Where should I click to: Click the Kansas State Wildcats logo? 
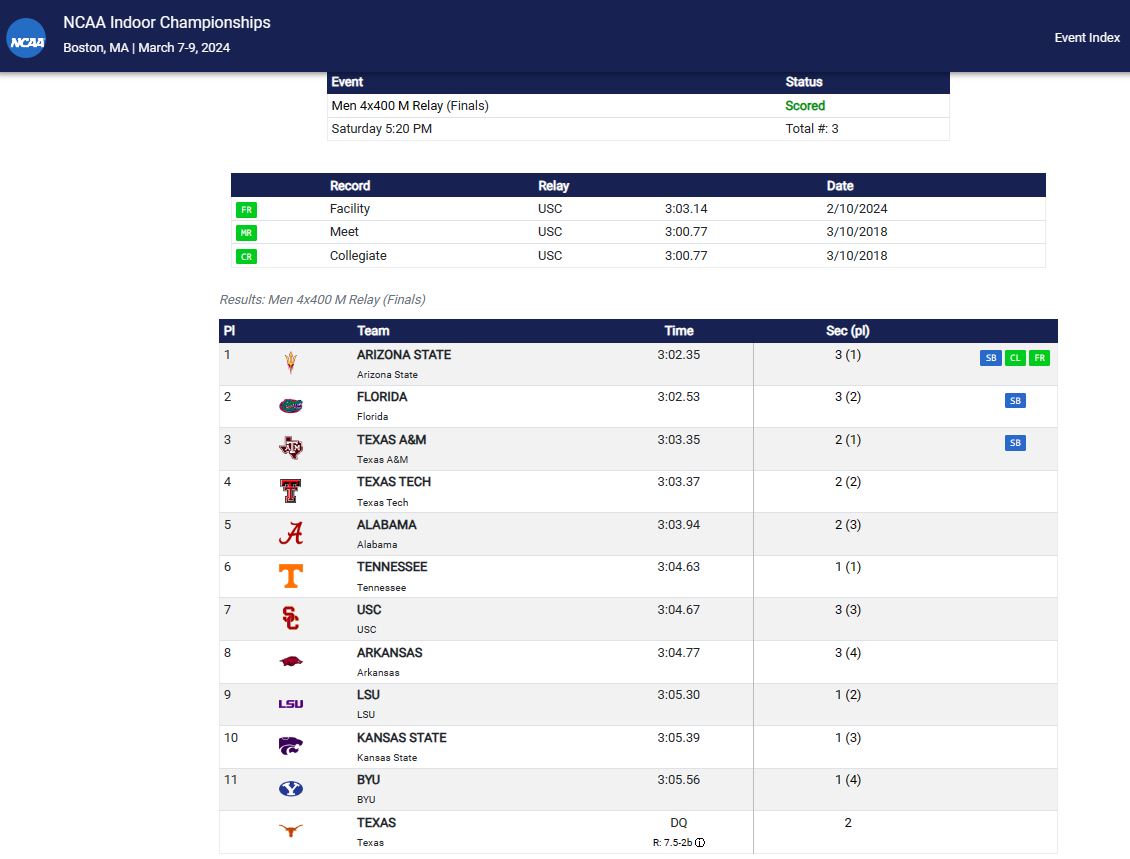[x=291, y=746]
